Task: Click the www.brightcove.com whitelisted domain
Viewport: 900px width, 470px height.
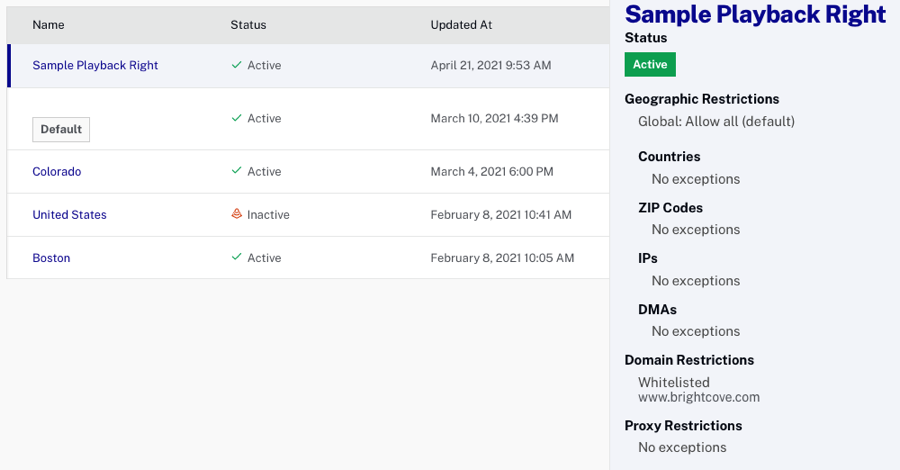Action: [x=699, y=397]
